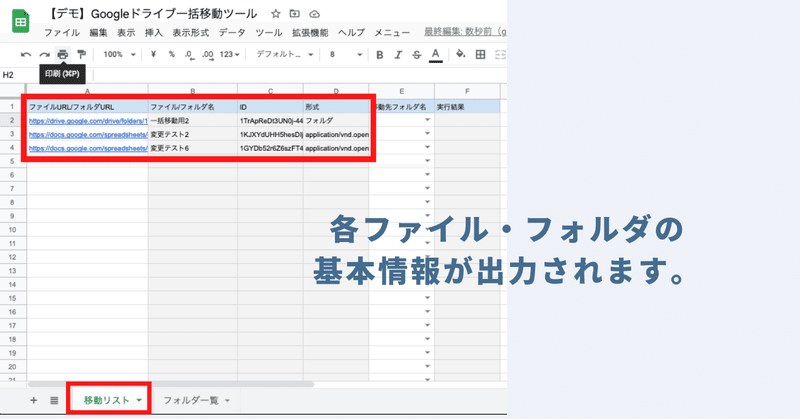Open text color picker

(435, 55)
